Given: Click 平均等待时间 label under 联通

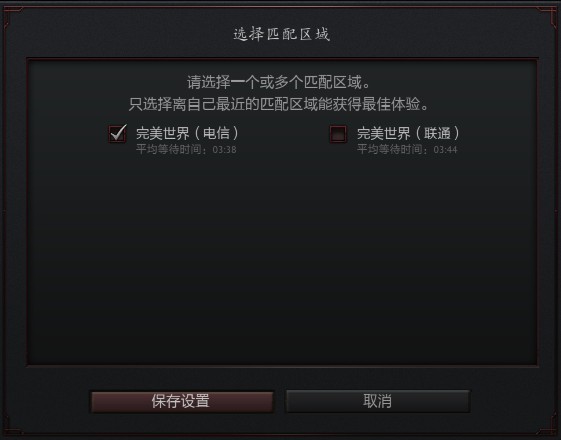Looking at the screenshot, I should (390, 149).
